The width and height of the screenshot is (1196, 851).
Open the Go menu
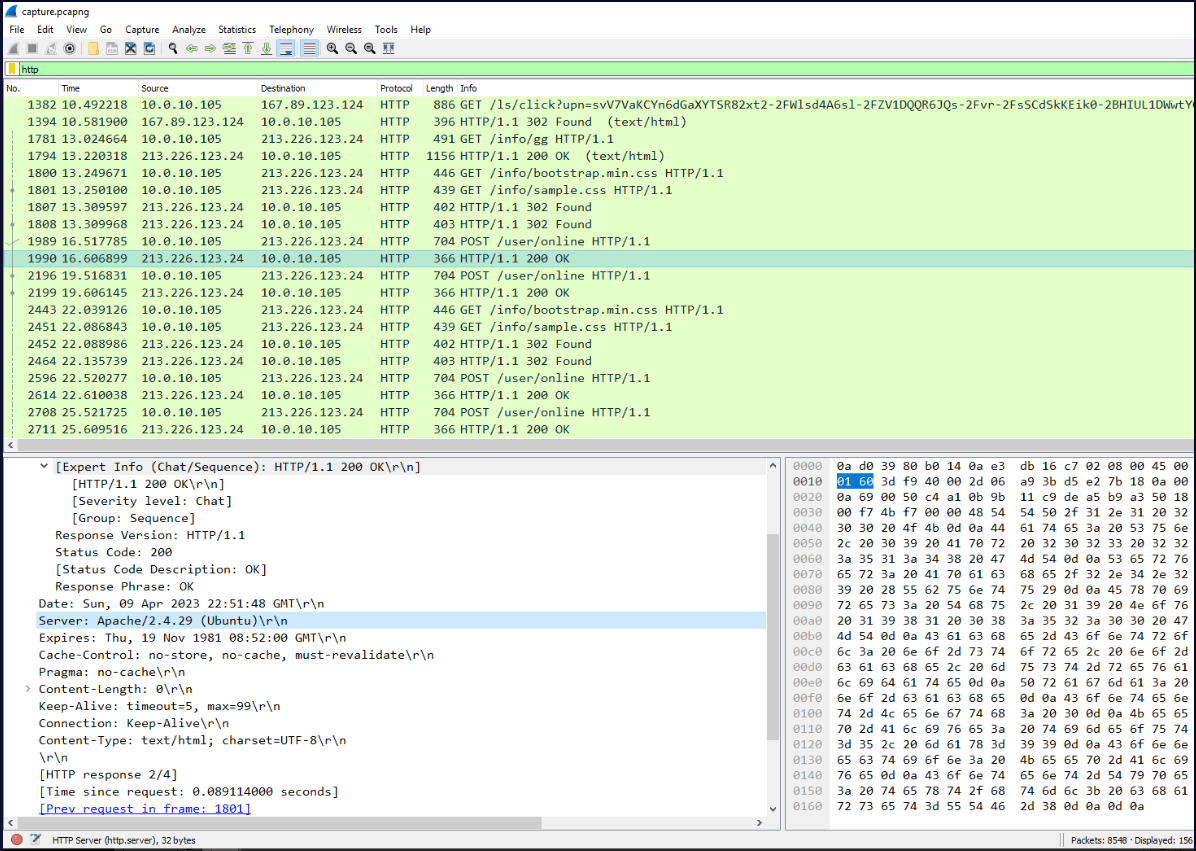106,30
